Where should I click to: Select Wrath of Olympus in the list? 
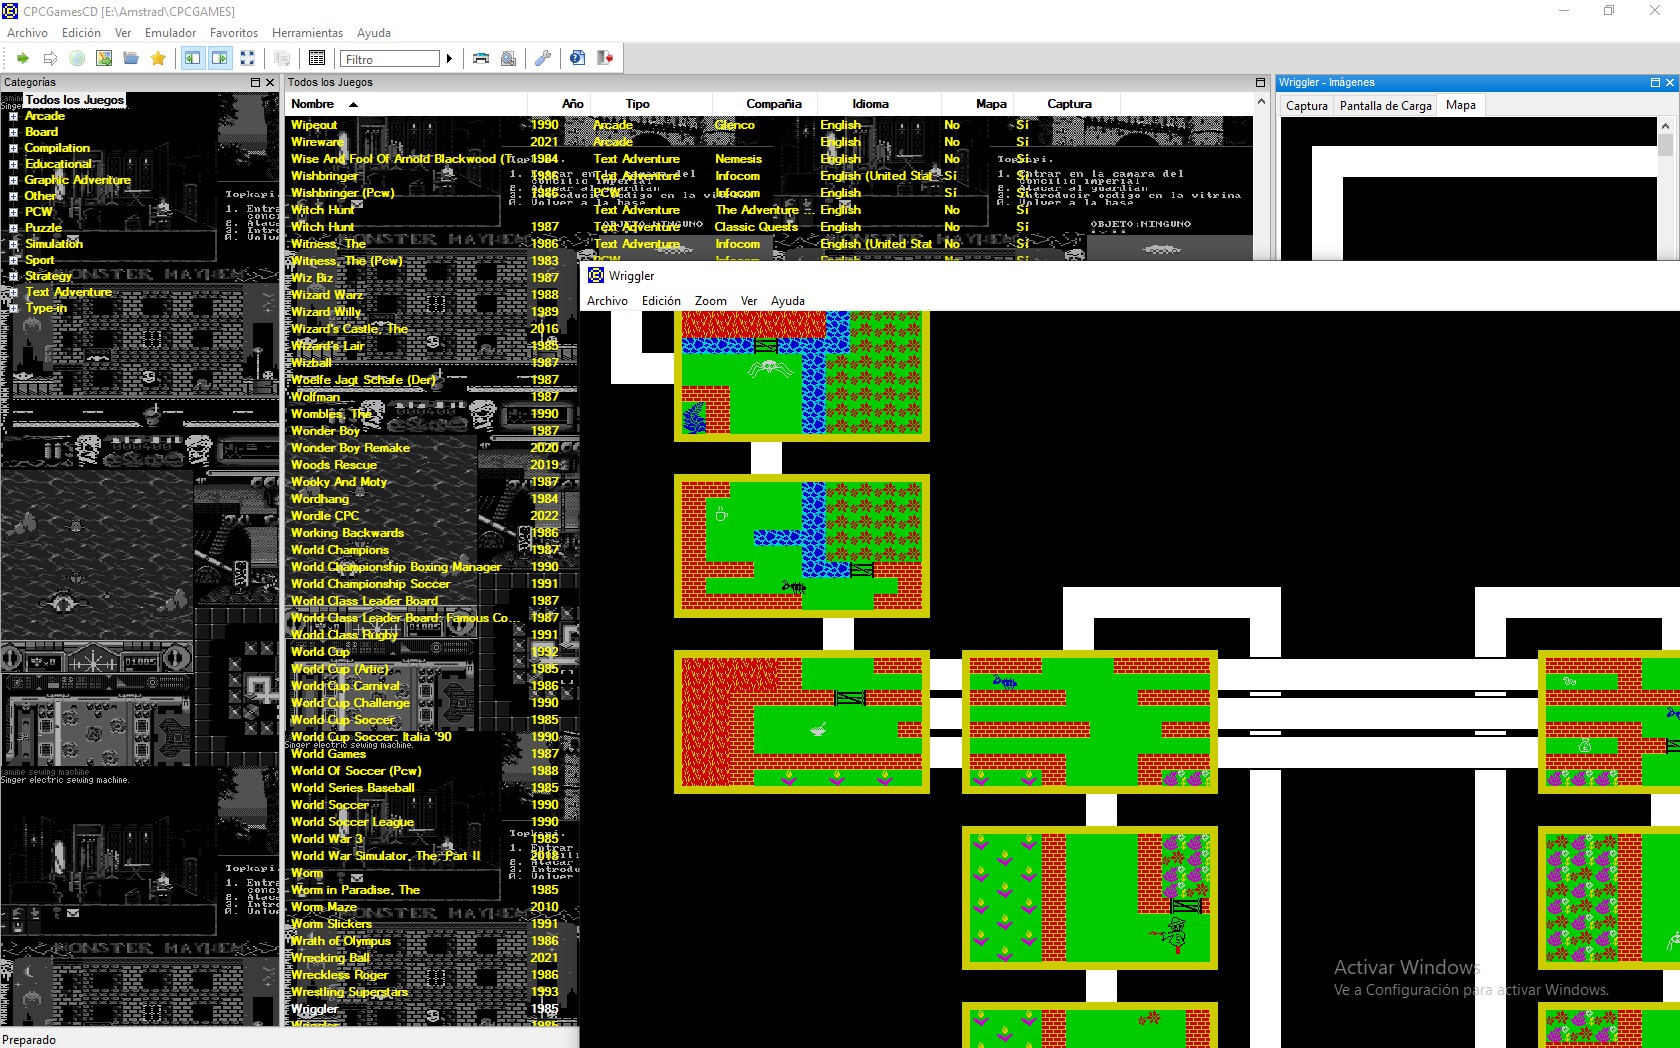340,941
